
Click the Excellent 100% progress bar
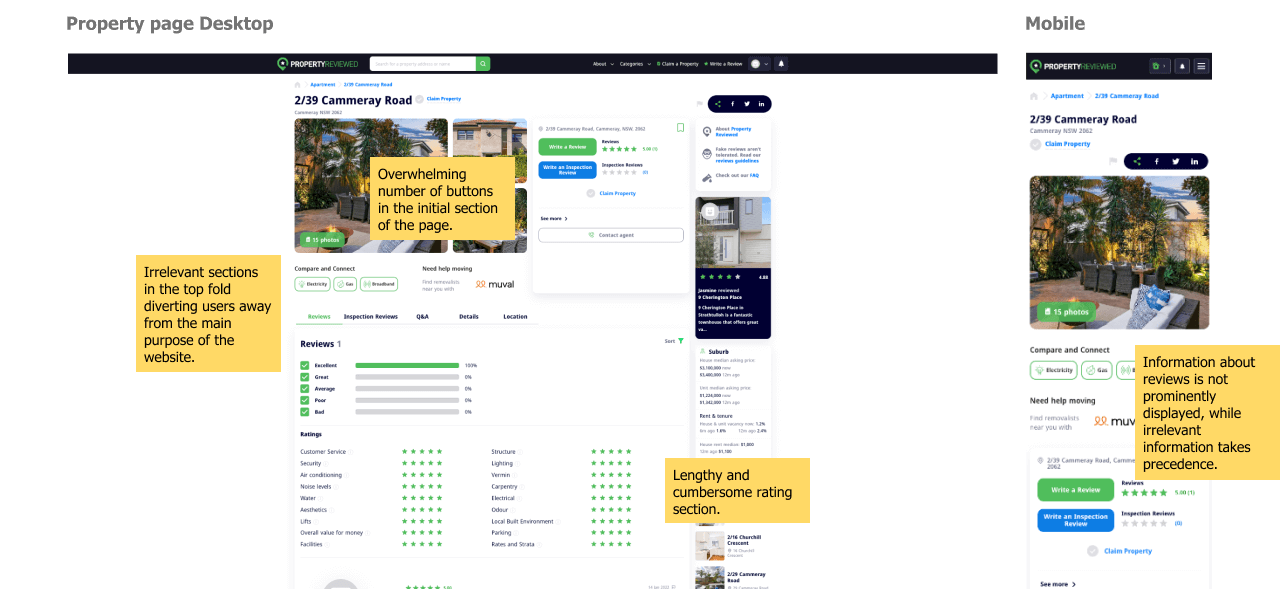pyautogui.click(x=407, y=366)
